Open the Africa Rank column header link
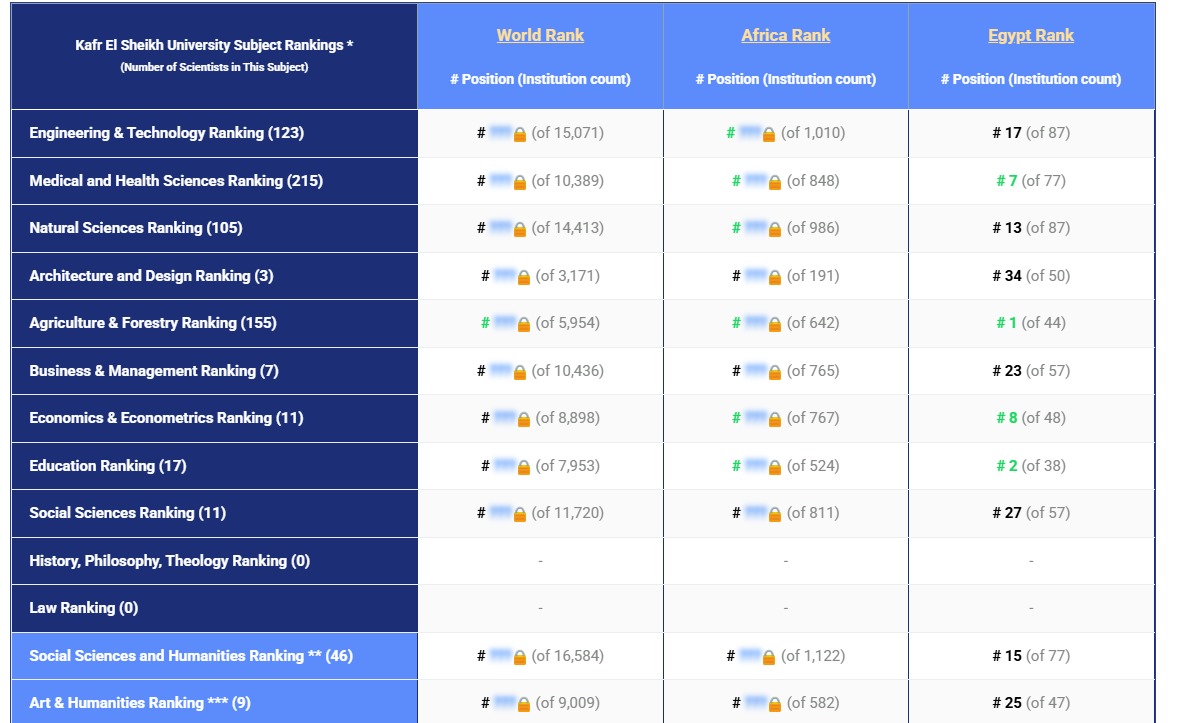1177x723 pixels. click(785, 35)
